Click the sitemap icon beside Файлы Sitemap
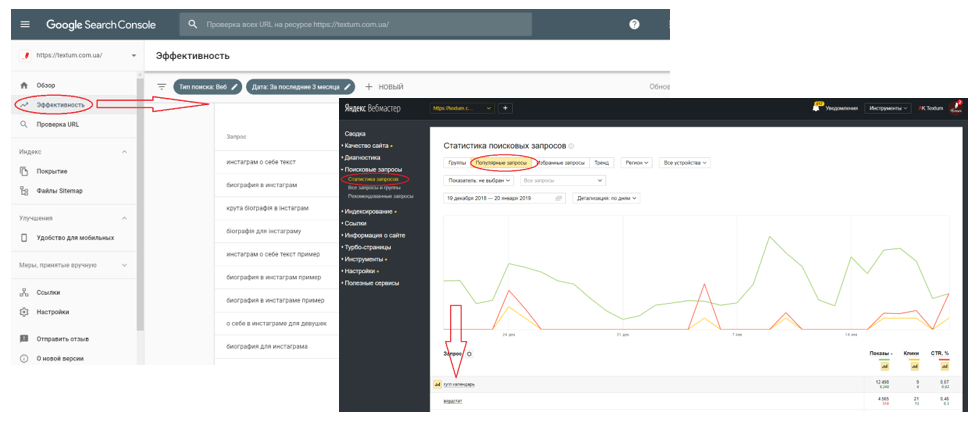 [24, 191]
